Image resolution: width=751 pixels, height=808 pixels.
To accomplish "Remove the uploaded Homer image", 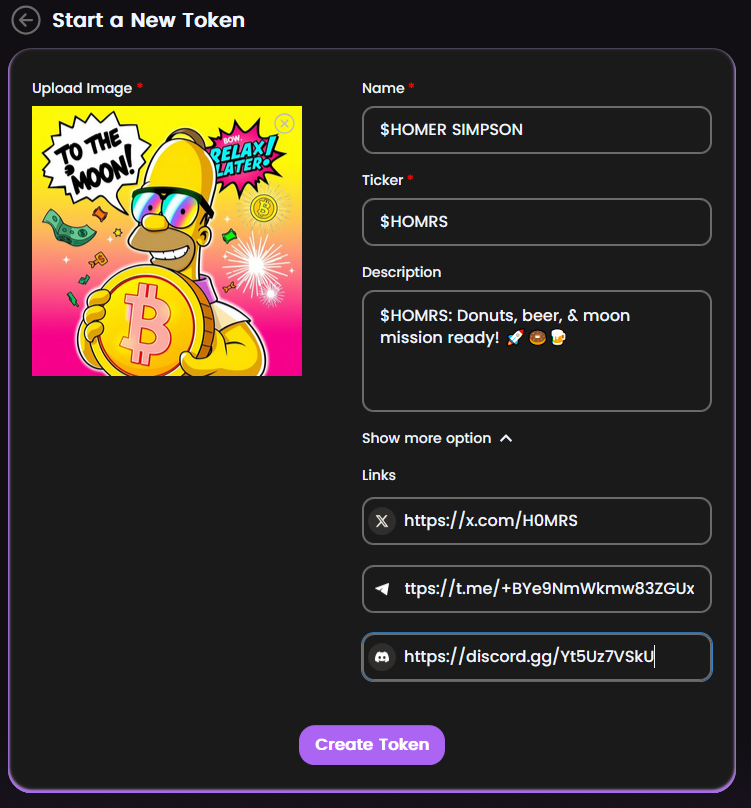I will [x=285, y=124].
